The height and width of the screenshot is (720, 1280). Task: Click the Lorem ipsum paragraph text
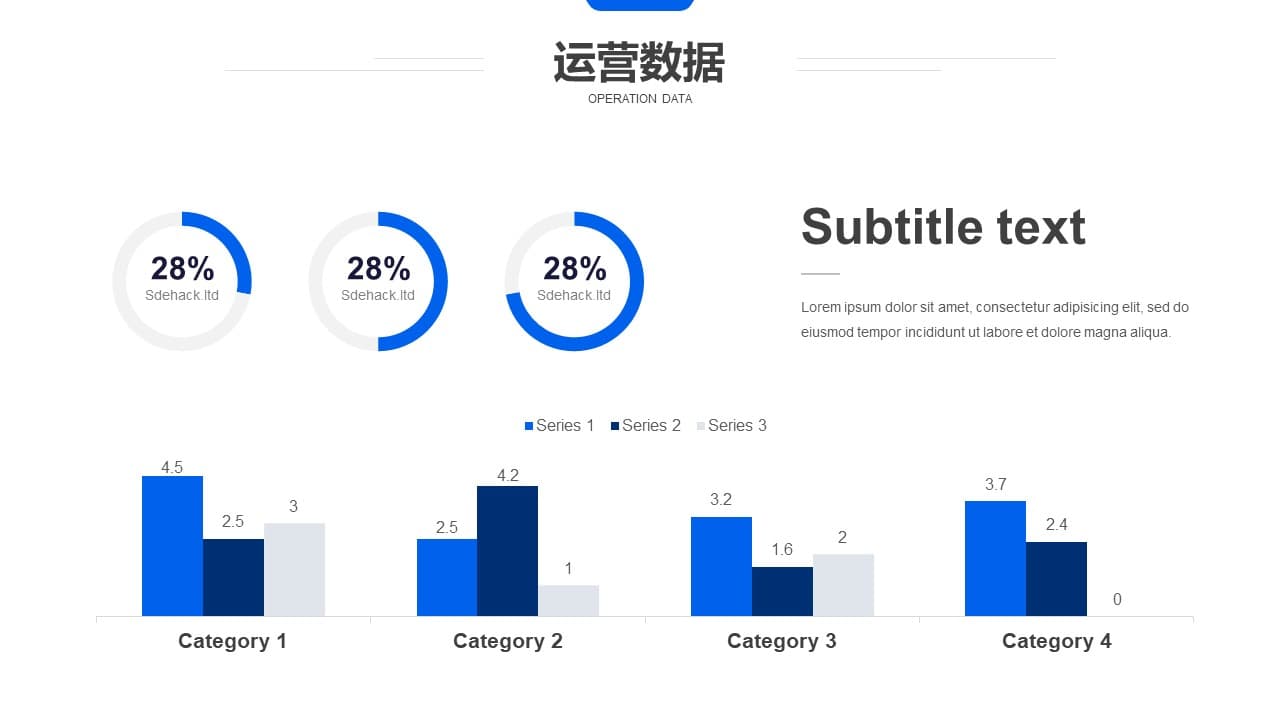(995, 320)
